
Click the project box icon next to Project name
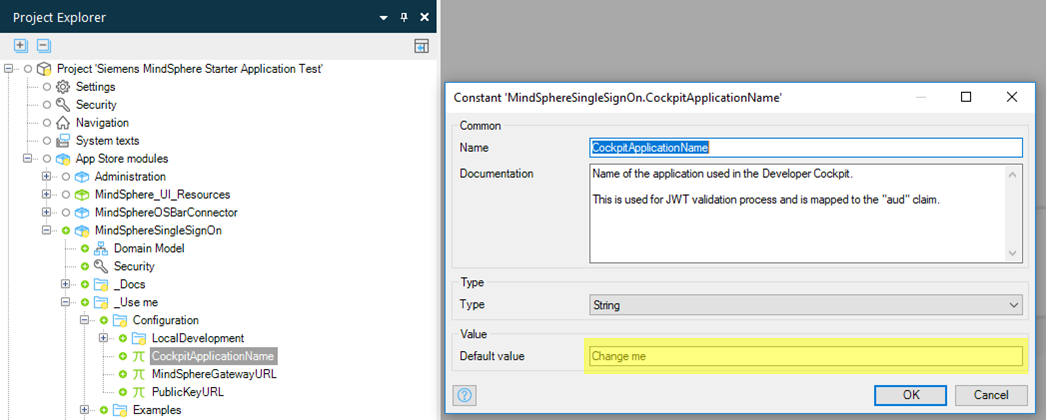[44, 69]
